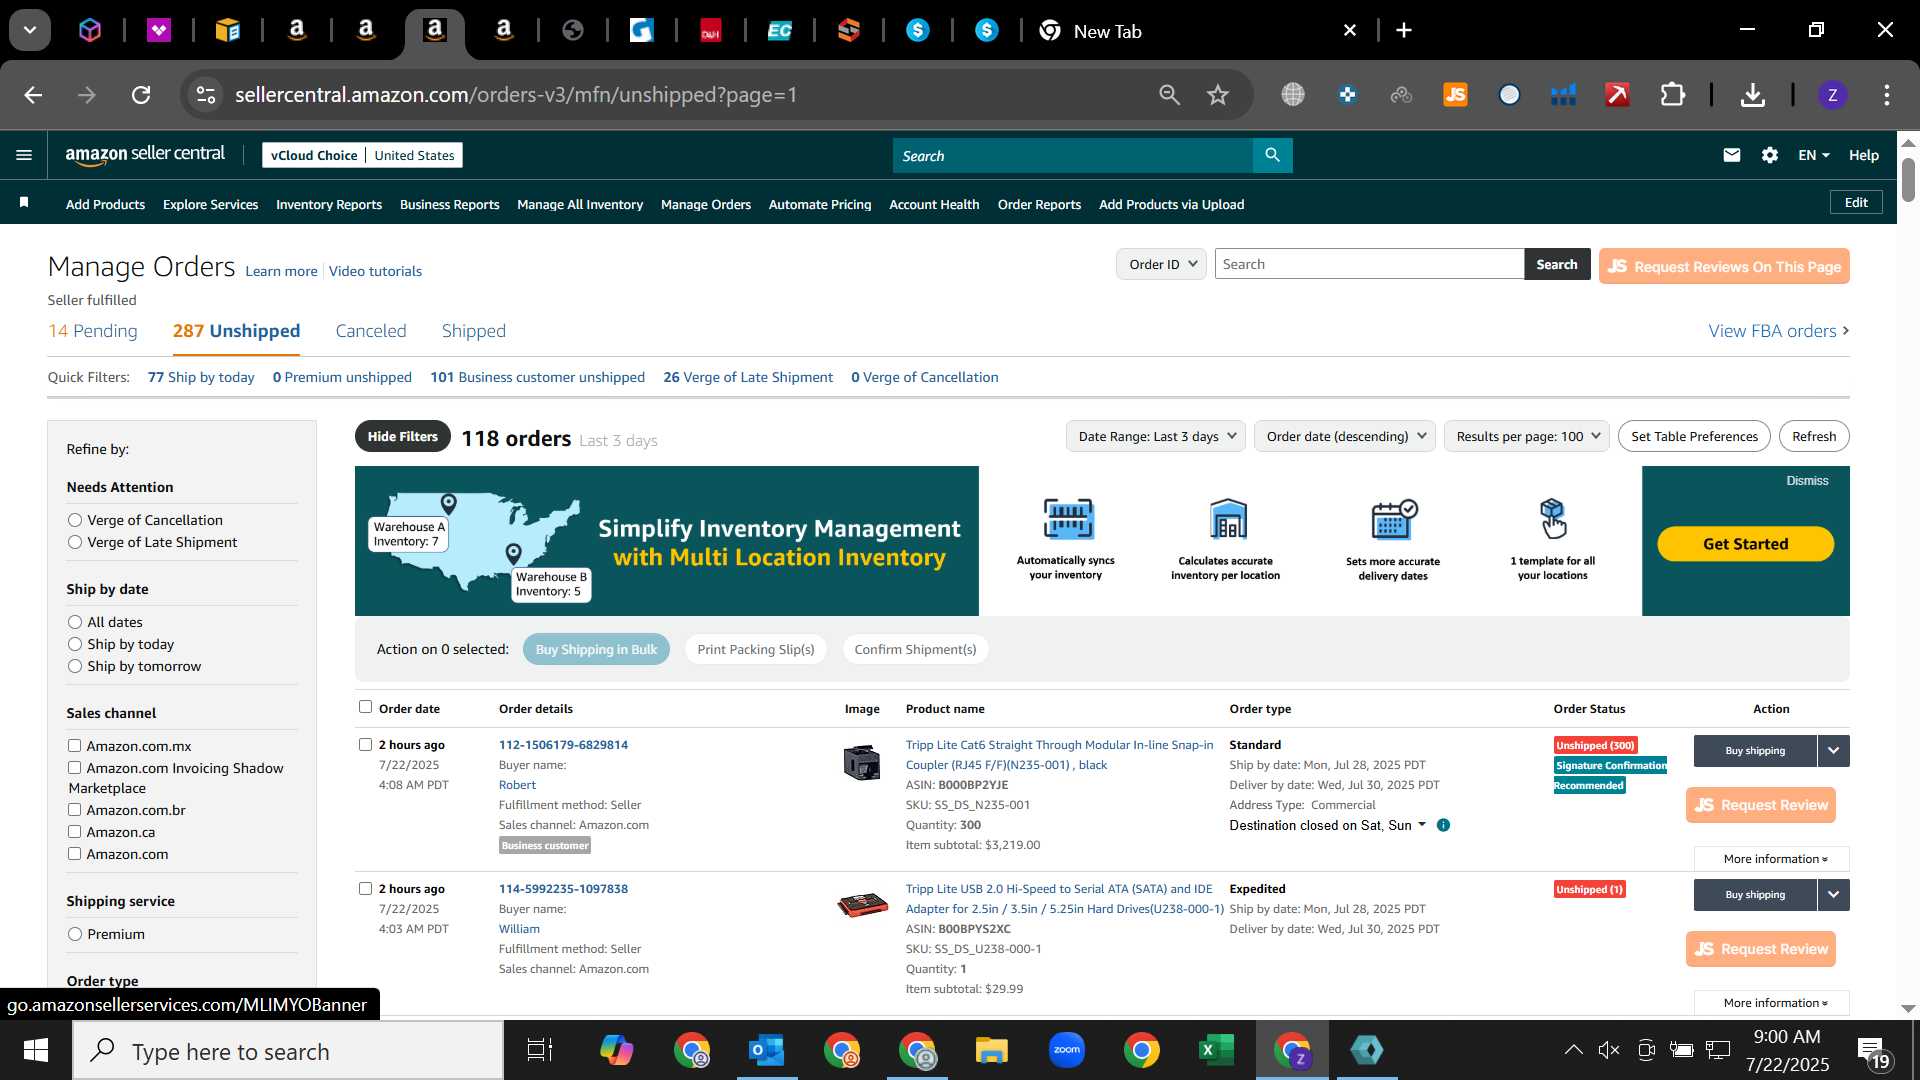Select order 114-5992235-1097838 checkbox
The width and height of the screenshot is (1920, 1080).
[x=365, y=888]
